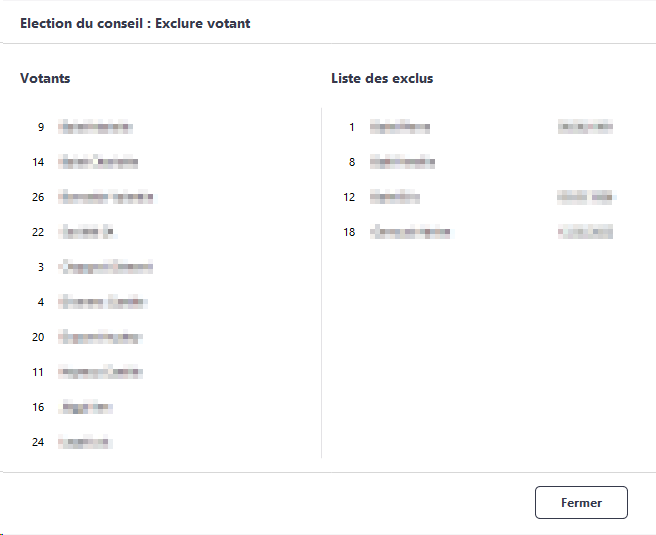Pick excluded entry number 18

point(410,232)
